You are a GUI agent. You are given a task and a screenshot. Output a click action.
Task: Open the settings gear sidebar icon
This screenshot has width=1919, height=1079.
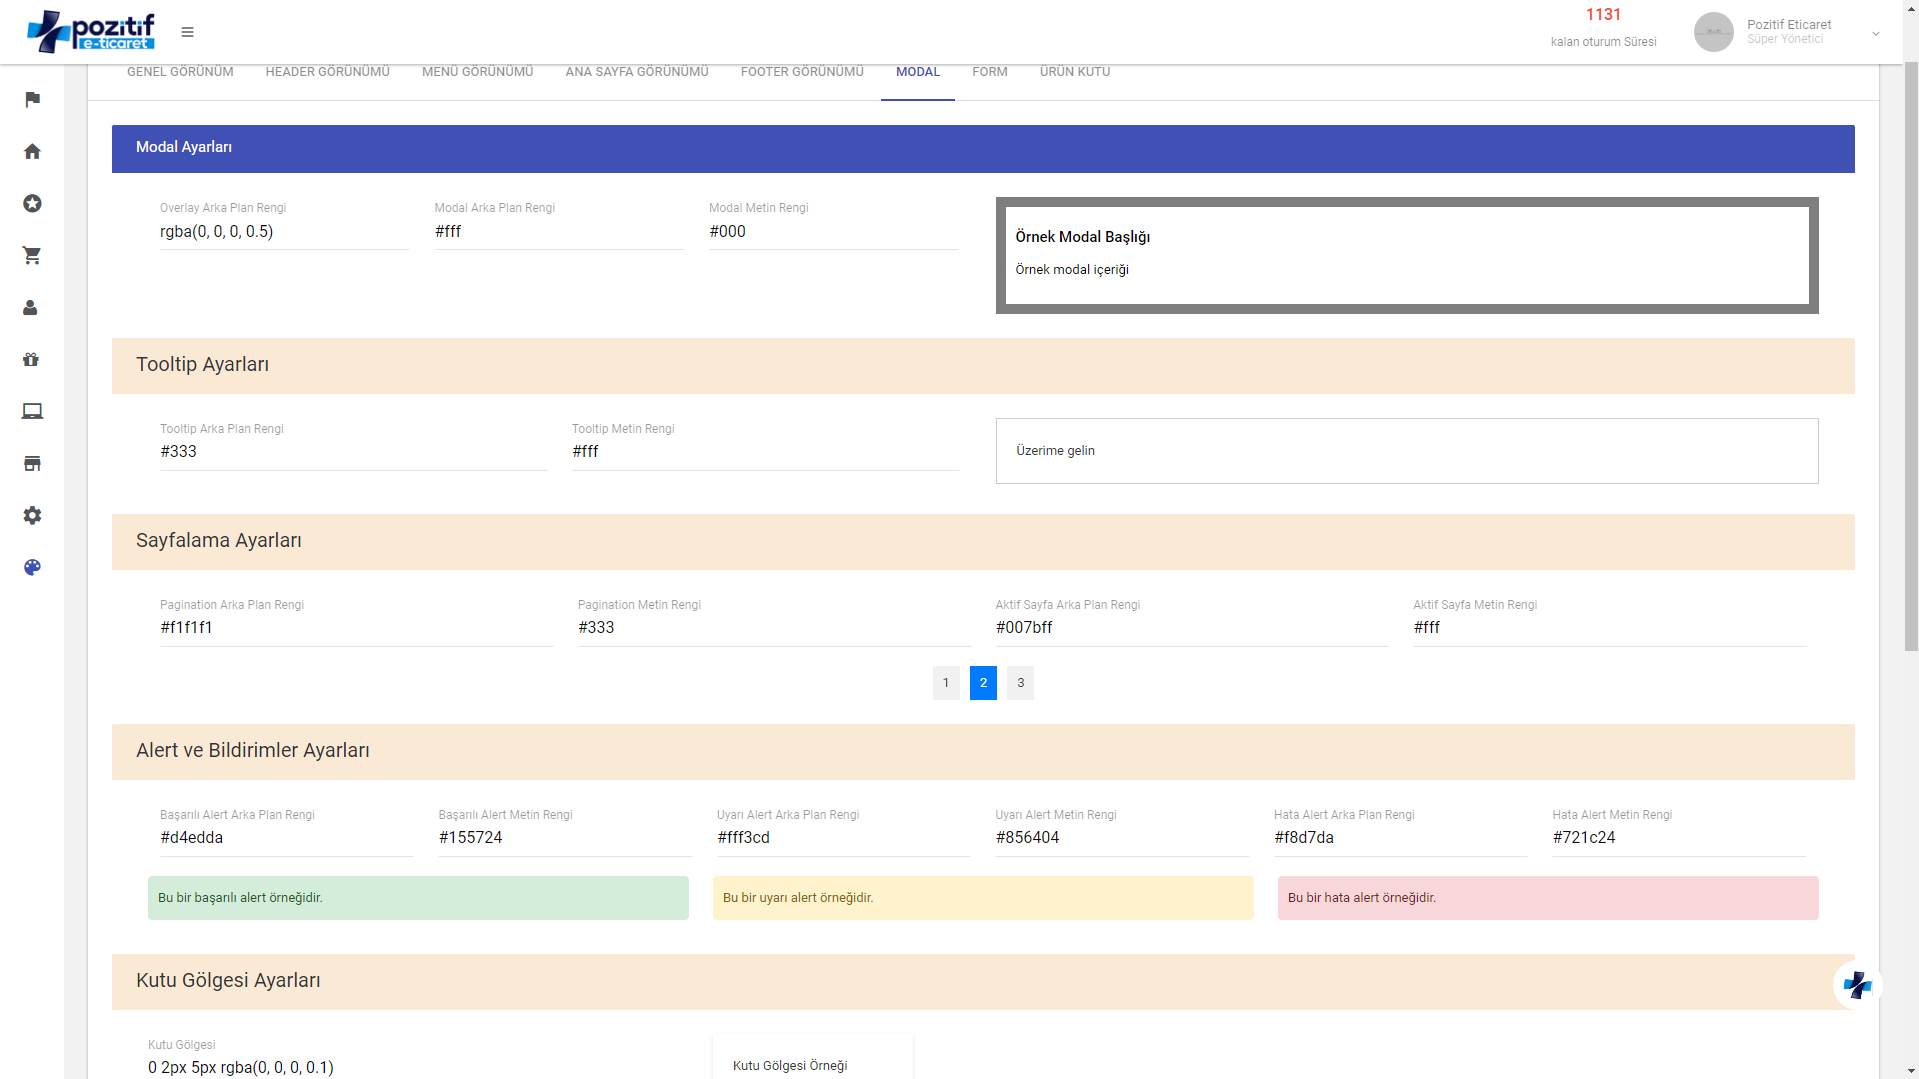[x=32, y=515]
